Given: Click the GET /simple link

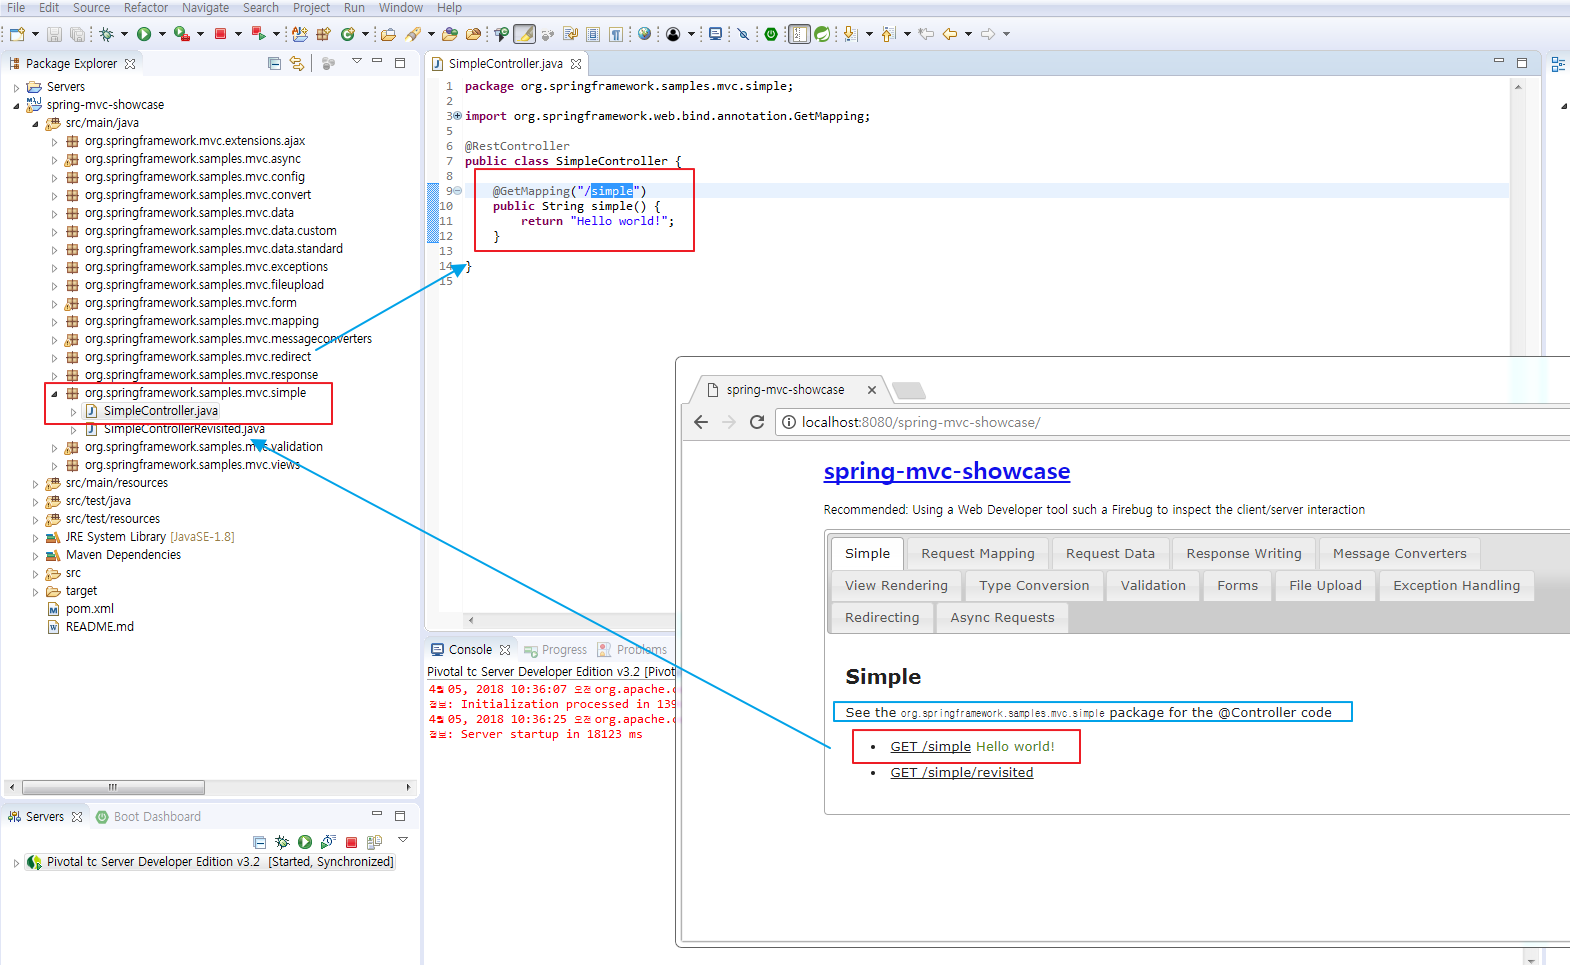Looking at the screenshot, I should pyautogui.click(x=930, y=746).
